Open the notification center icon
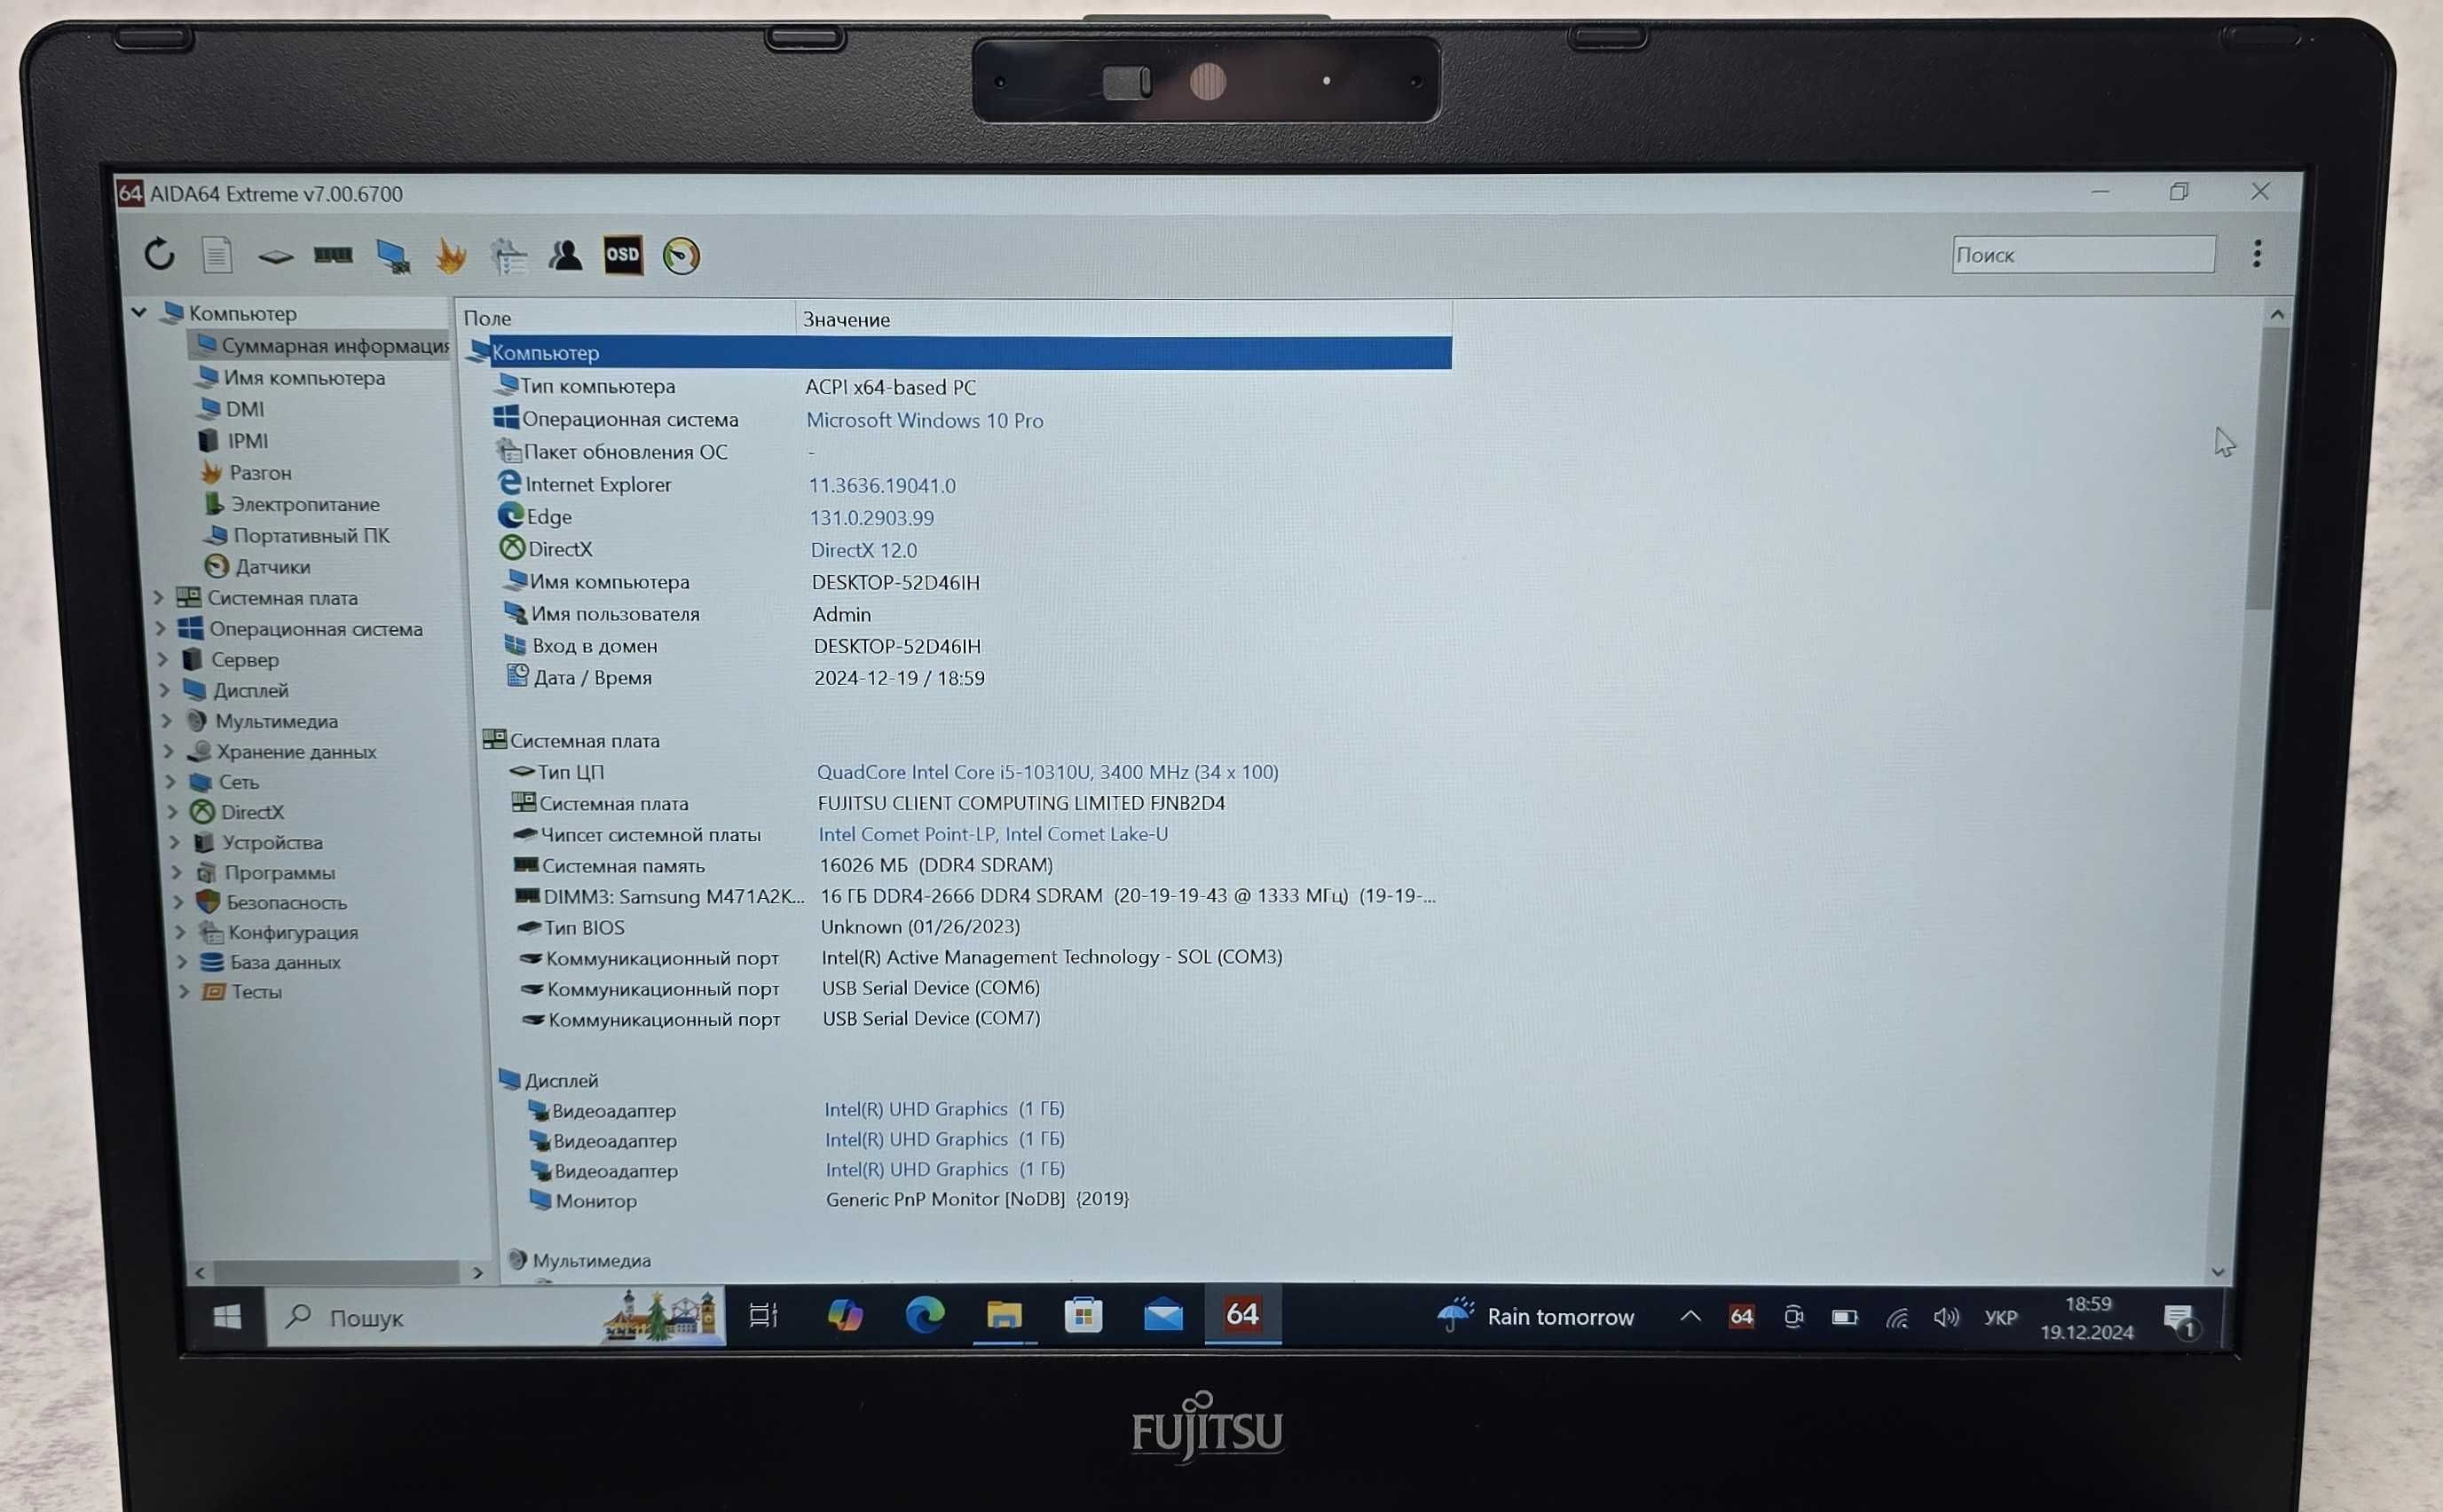This screenshot has height=1512, width=2443. click(x=2179, y=1320)
